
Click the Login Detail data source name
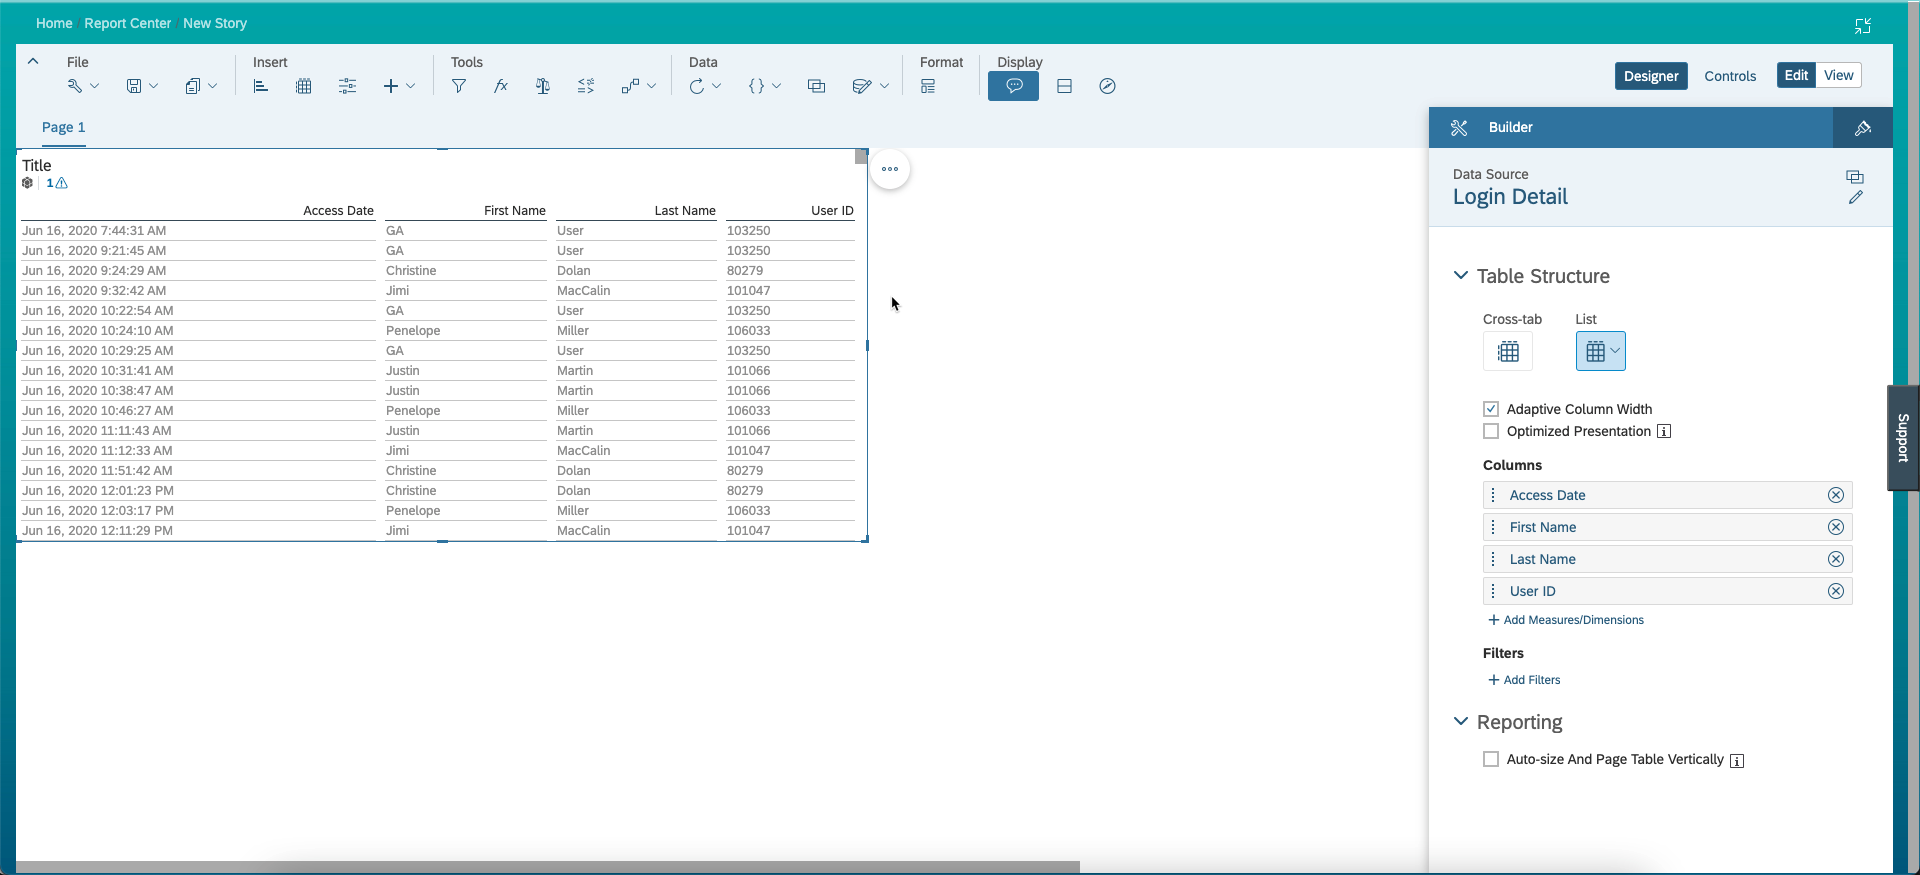click(x=1510, y=197)
